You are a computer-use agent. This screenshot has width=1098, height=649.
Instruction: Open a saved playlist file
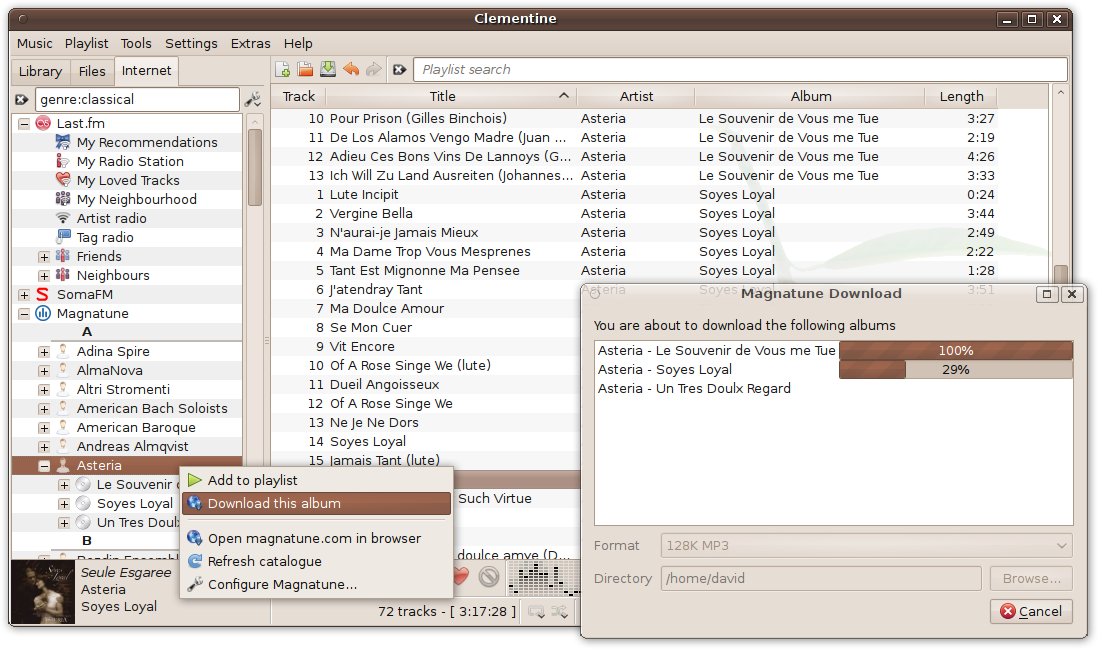click(x=305, y=69)
